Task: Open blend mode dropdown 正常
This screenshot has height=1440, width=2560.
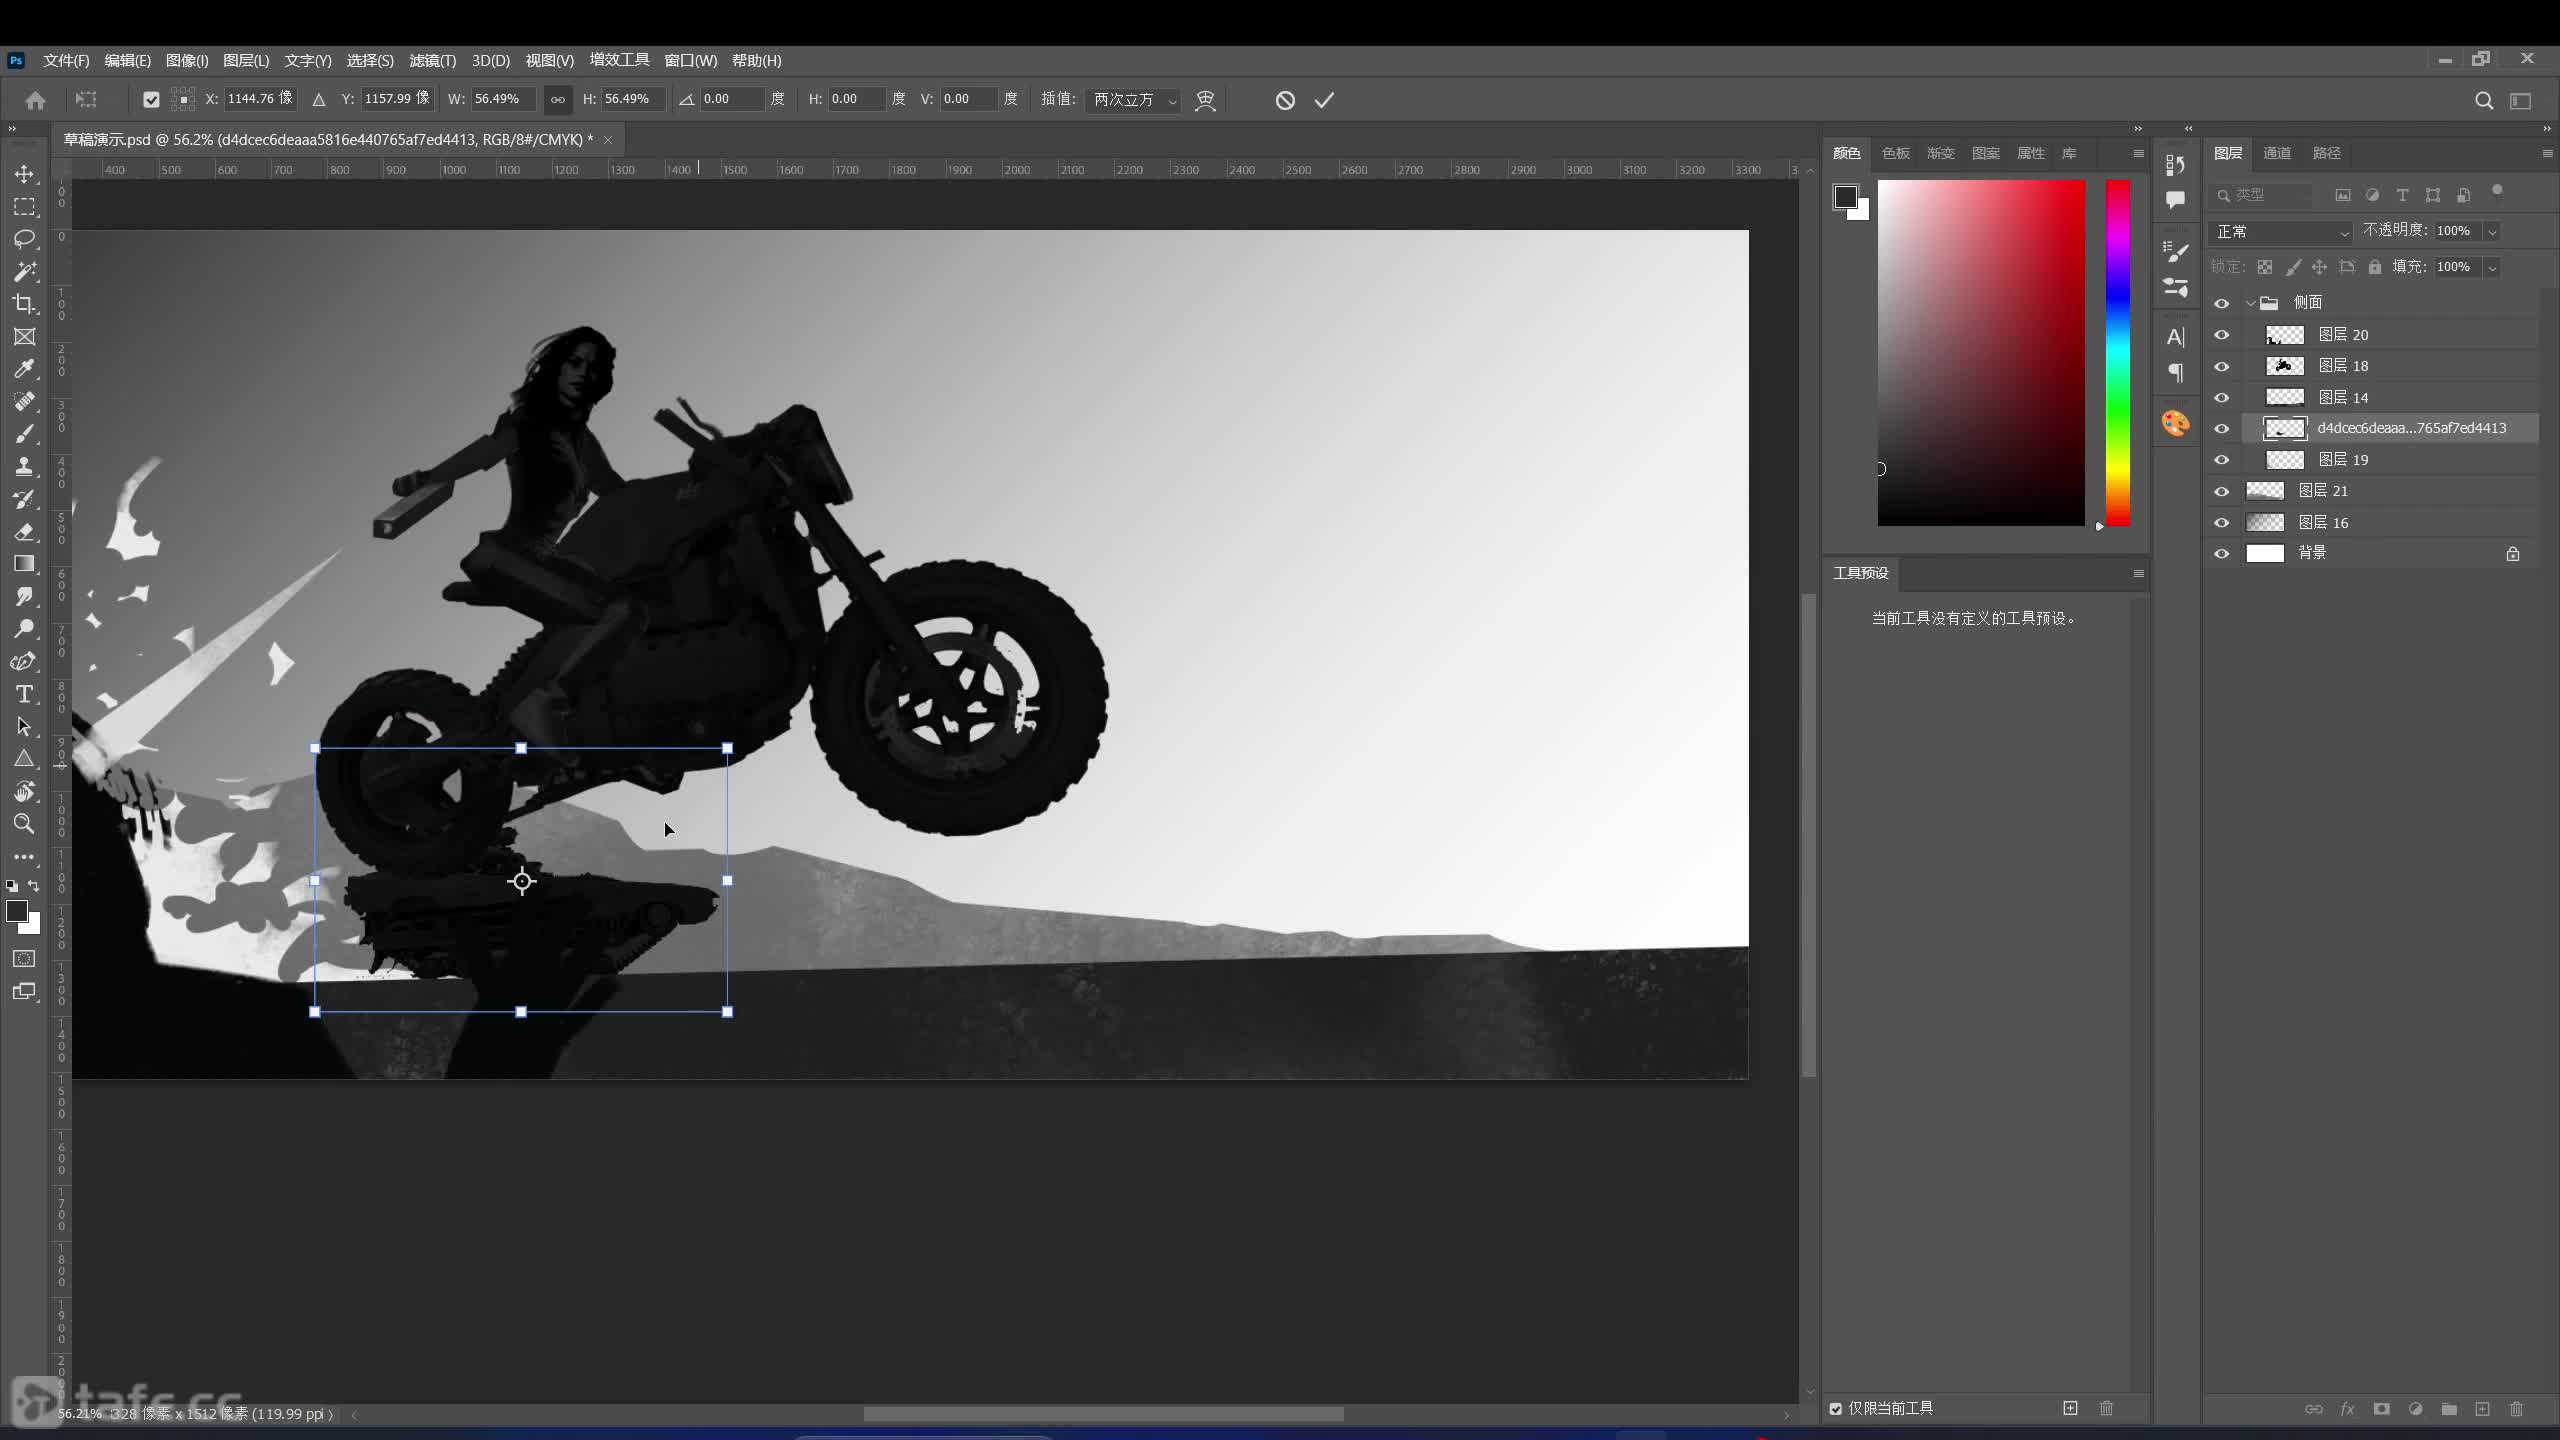Action: [x=2281, y=231]
